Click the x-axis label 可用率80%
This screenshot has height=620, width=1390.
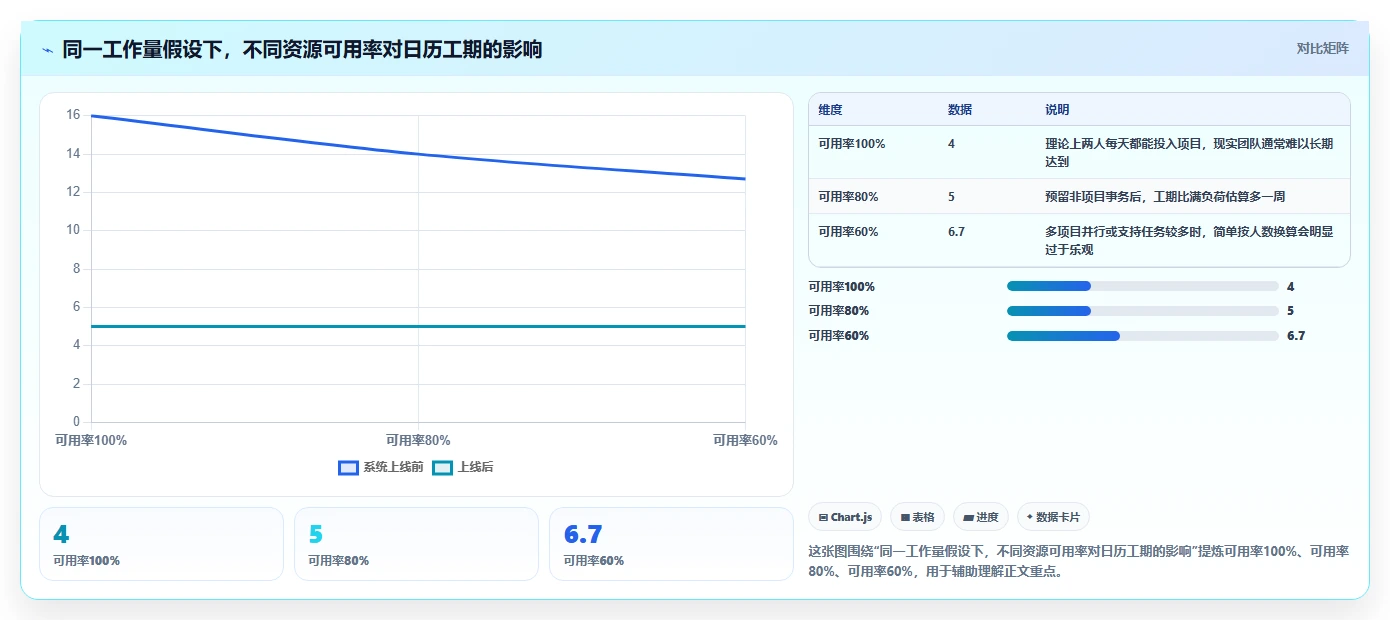click(418, 440)
